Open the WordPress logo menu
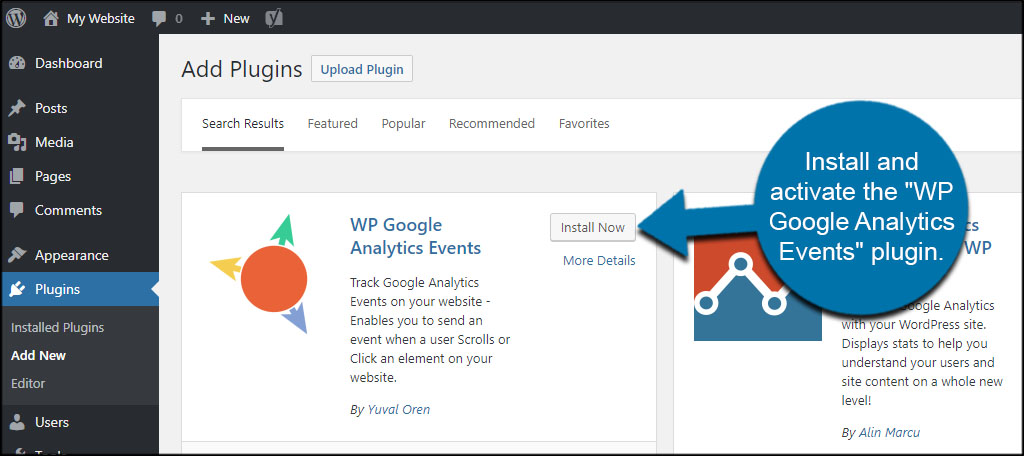The height and width of the screenshot is (456, 1024). 16,18
